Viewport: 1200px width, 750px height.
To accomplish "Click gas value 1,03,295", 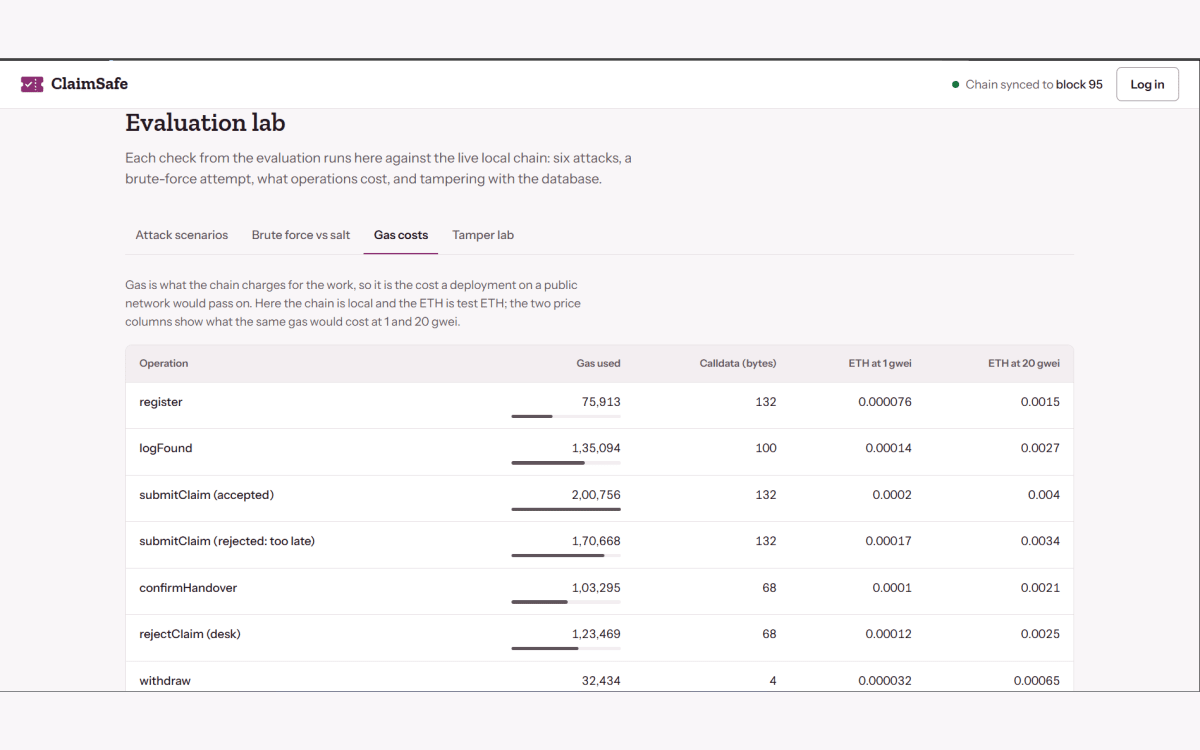I will [596, 588].
